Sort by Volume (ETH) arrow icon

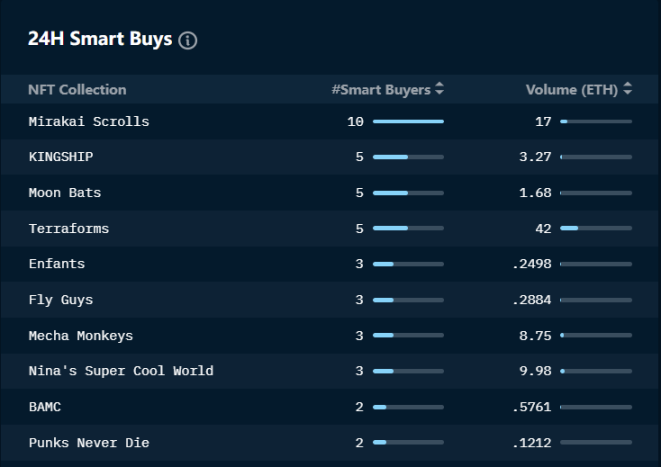pos(628,89)
